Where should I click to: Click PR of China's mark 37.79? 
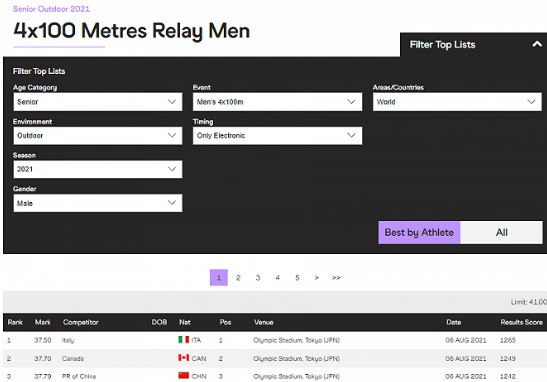(x=43, y=376)
